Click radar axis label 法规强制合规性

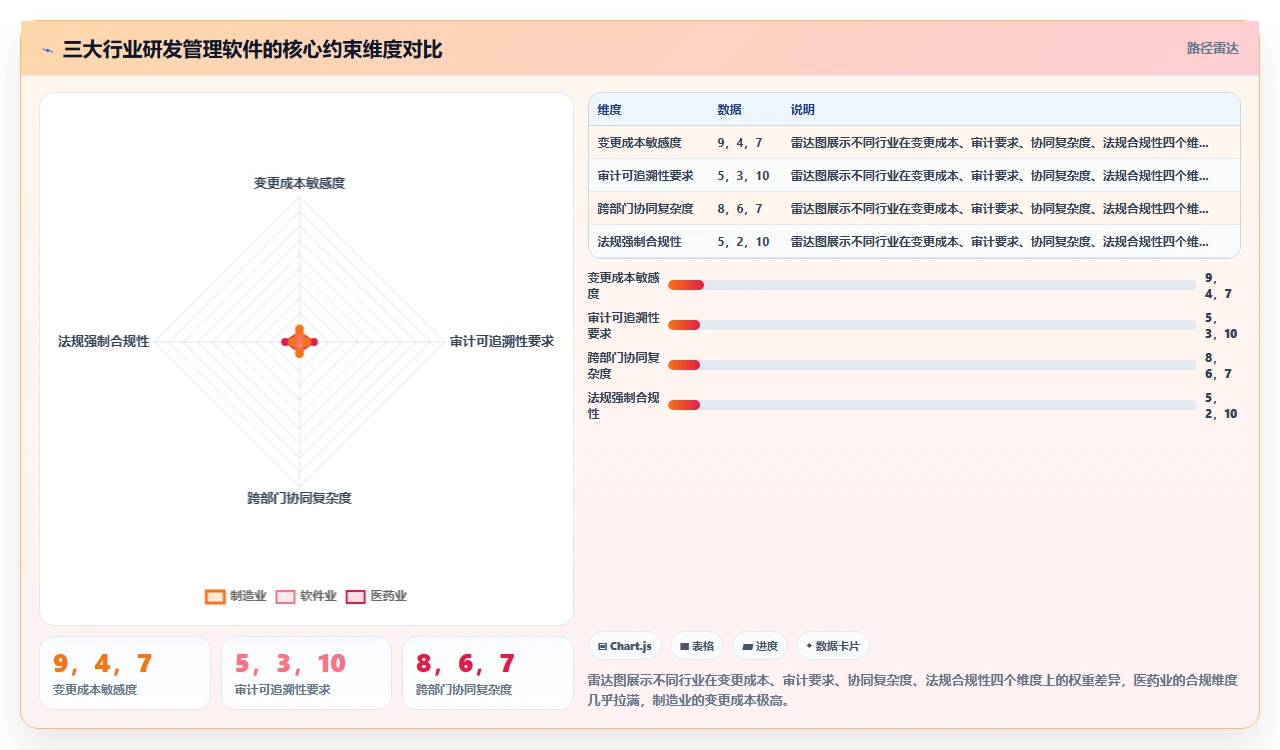pyautogui.click(x=104, y=342)
